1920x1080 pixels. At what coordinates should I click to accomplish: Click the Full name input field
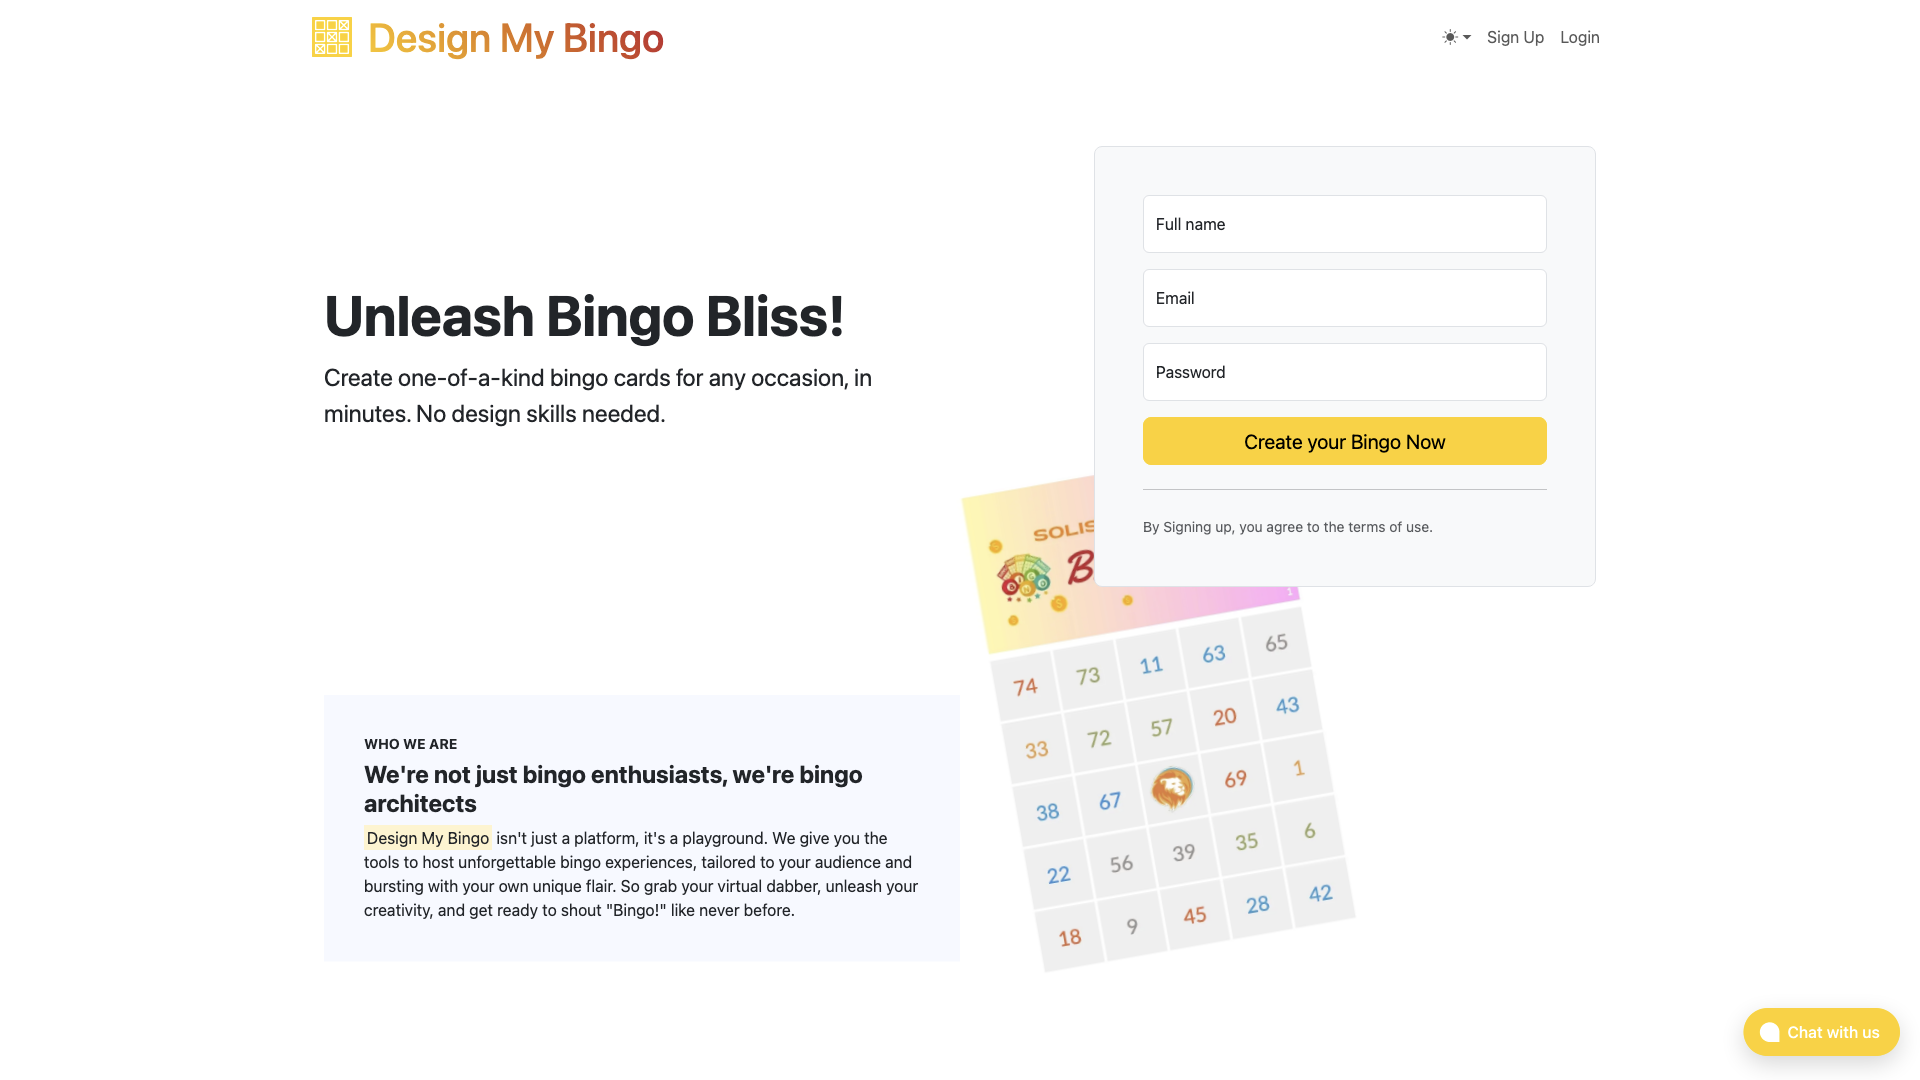1344,223
